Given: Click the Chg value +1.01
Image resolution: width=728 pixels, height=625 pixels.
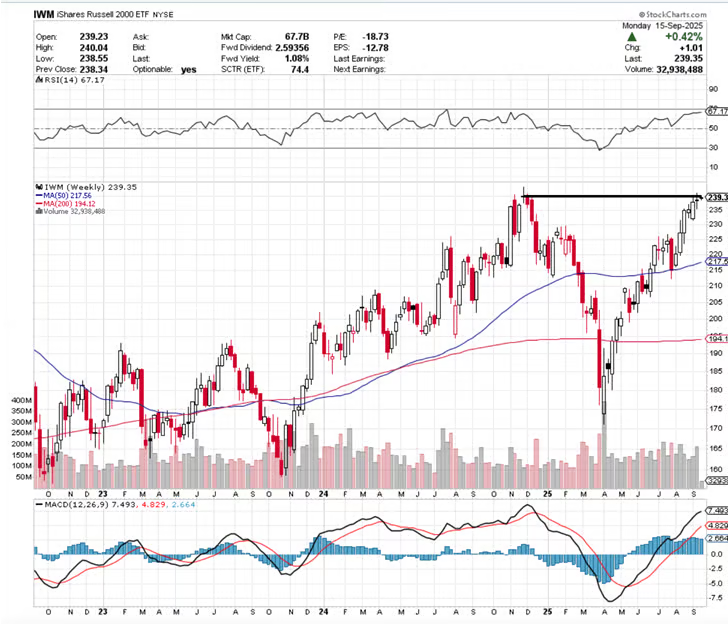Looking at the screenshot, I should (691, 48).
